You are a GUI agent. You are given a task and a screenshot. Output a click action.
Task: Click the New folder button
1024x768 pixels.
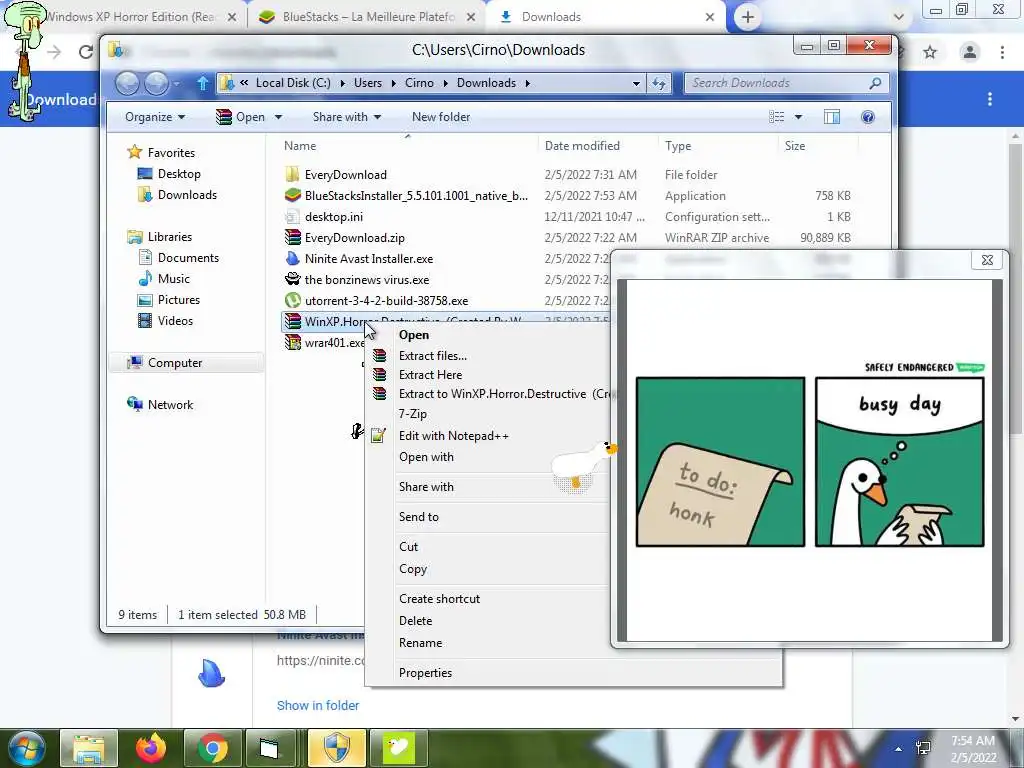pos(441,117)
